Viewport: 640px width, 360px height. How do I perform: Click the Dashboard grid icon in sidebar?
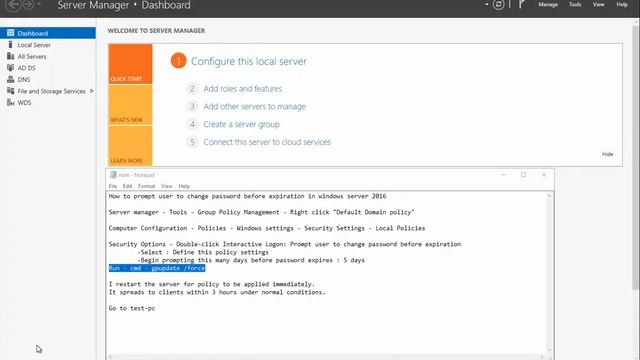pos(11,33)
